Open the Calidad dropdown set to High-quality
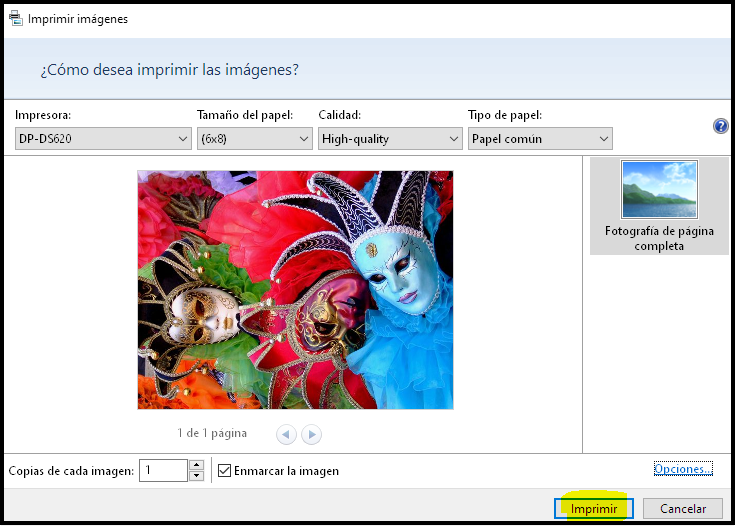This screenshot has width=735, height=526. tap(389, 139)
